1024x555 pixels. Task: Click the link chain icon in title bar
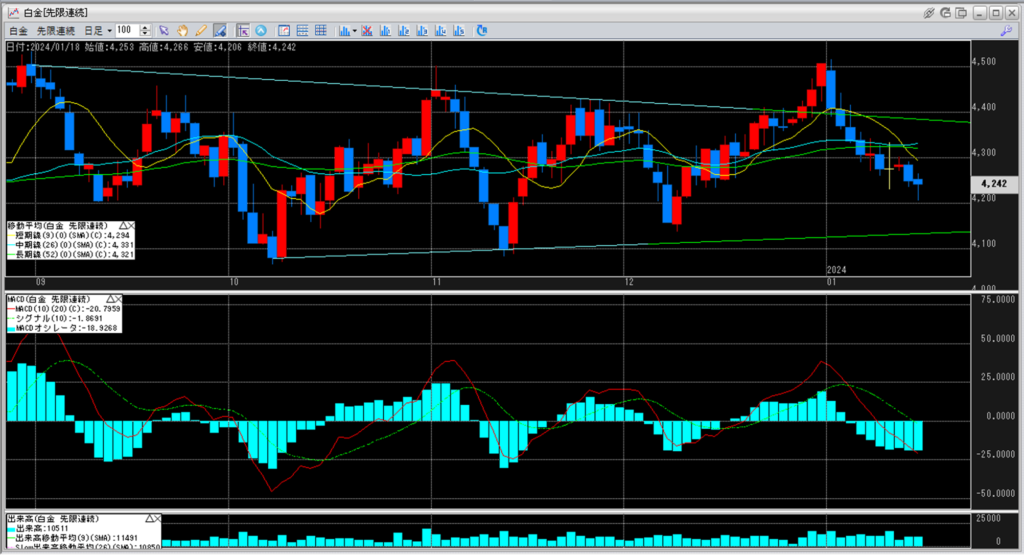tap(929, 12)
